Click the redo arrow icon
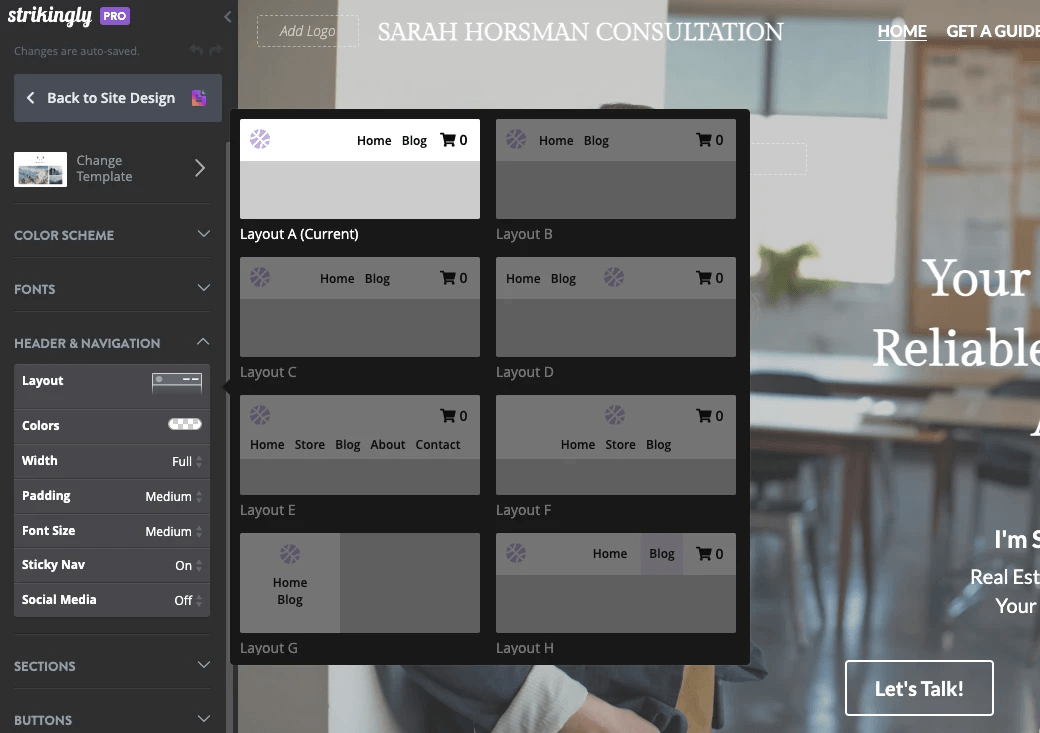This screenshot has width=1040, height=733. coord(216,50)
